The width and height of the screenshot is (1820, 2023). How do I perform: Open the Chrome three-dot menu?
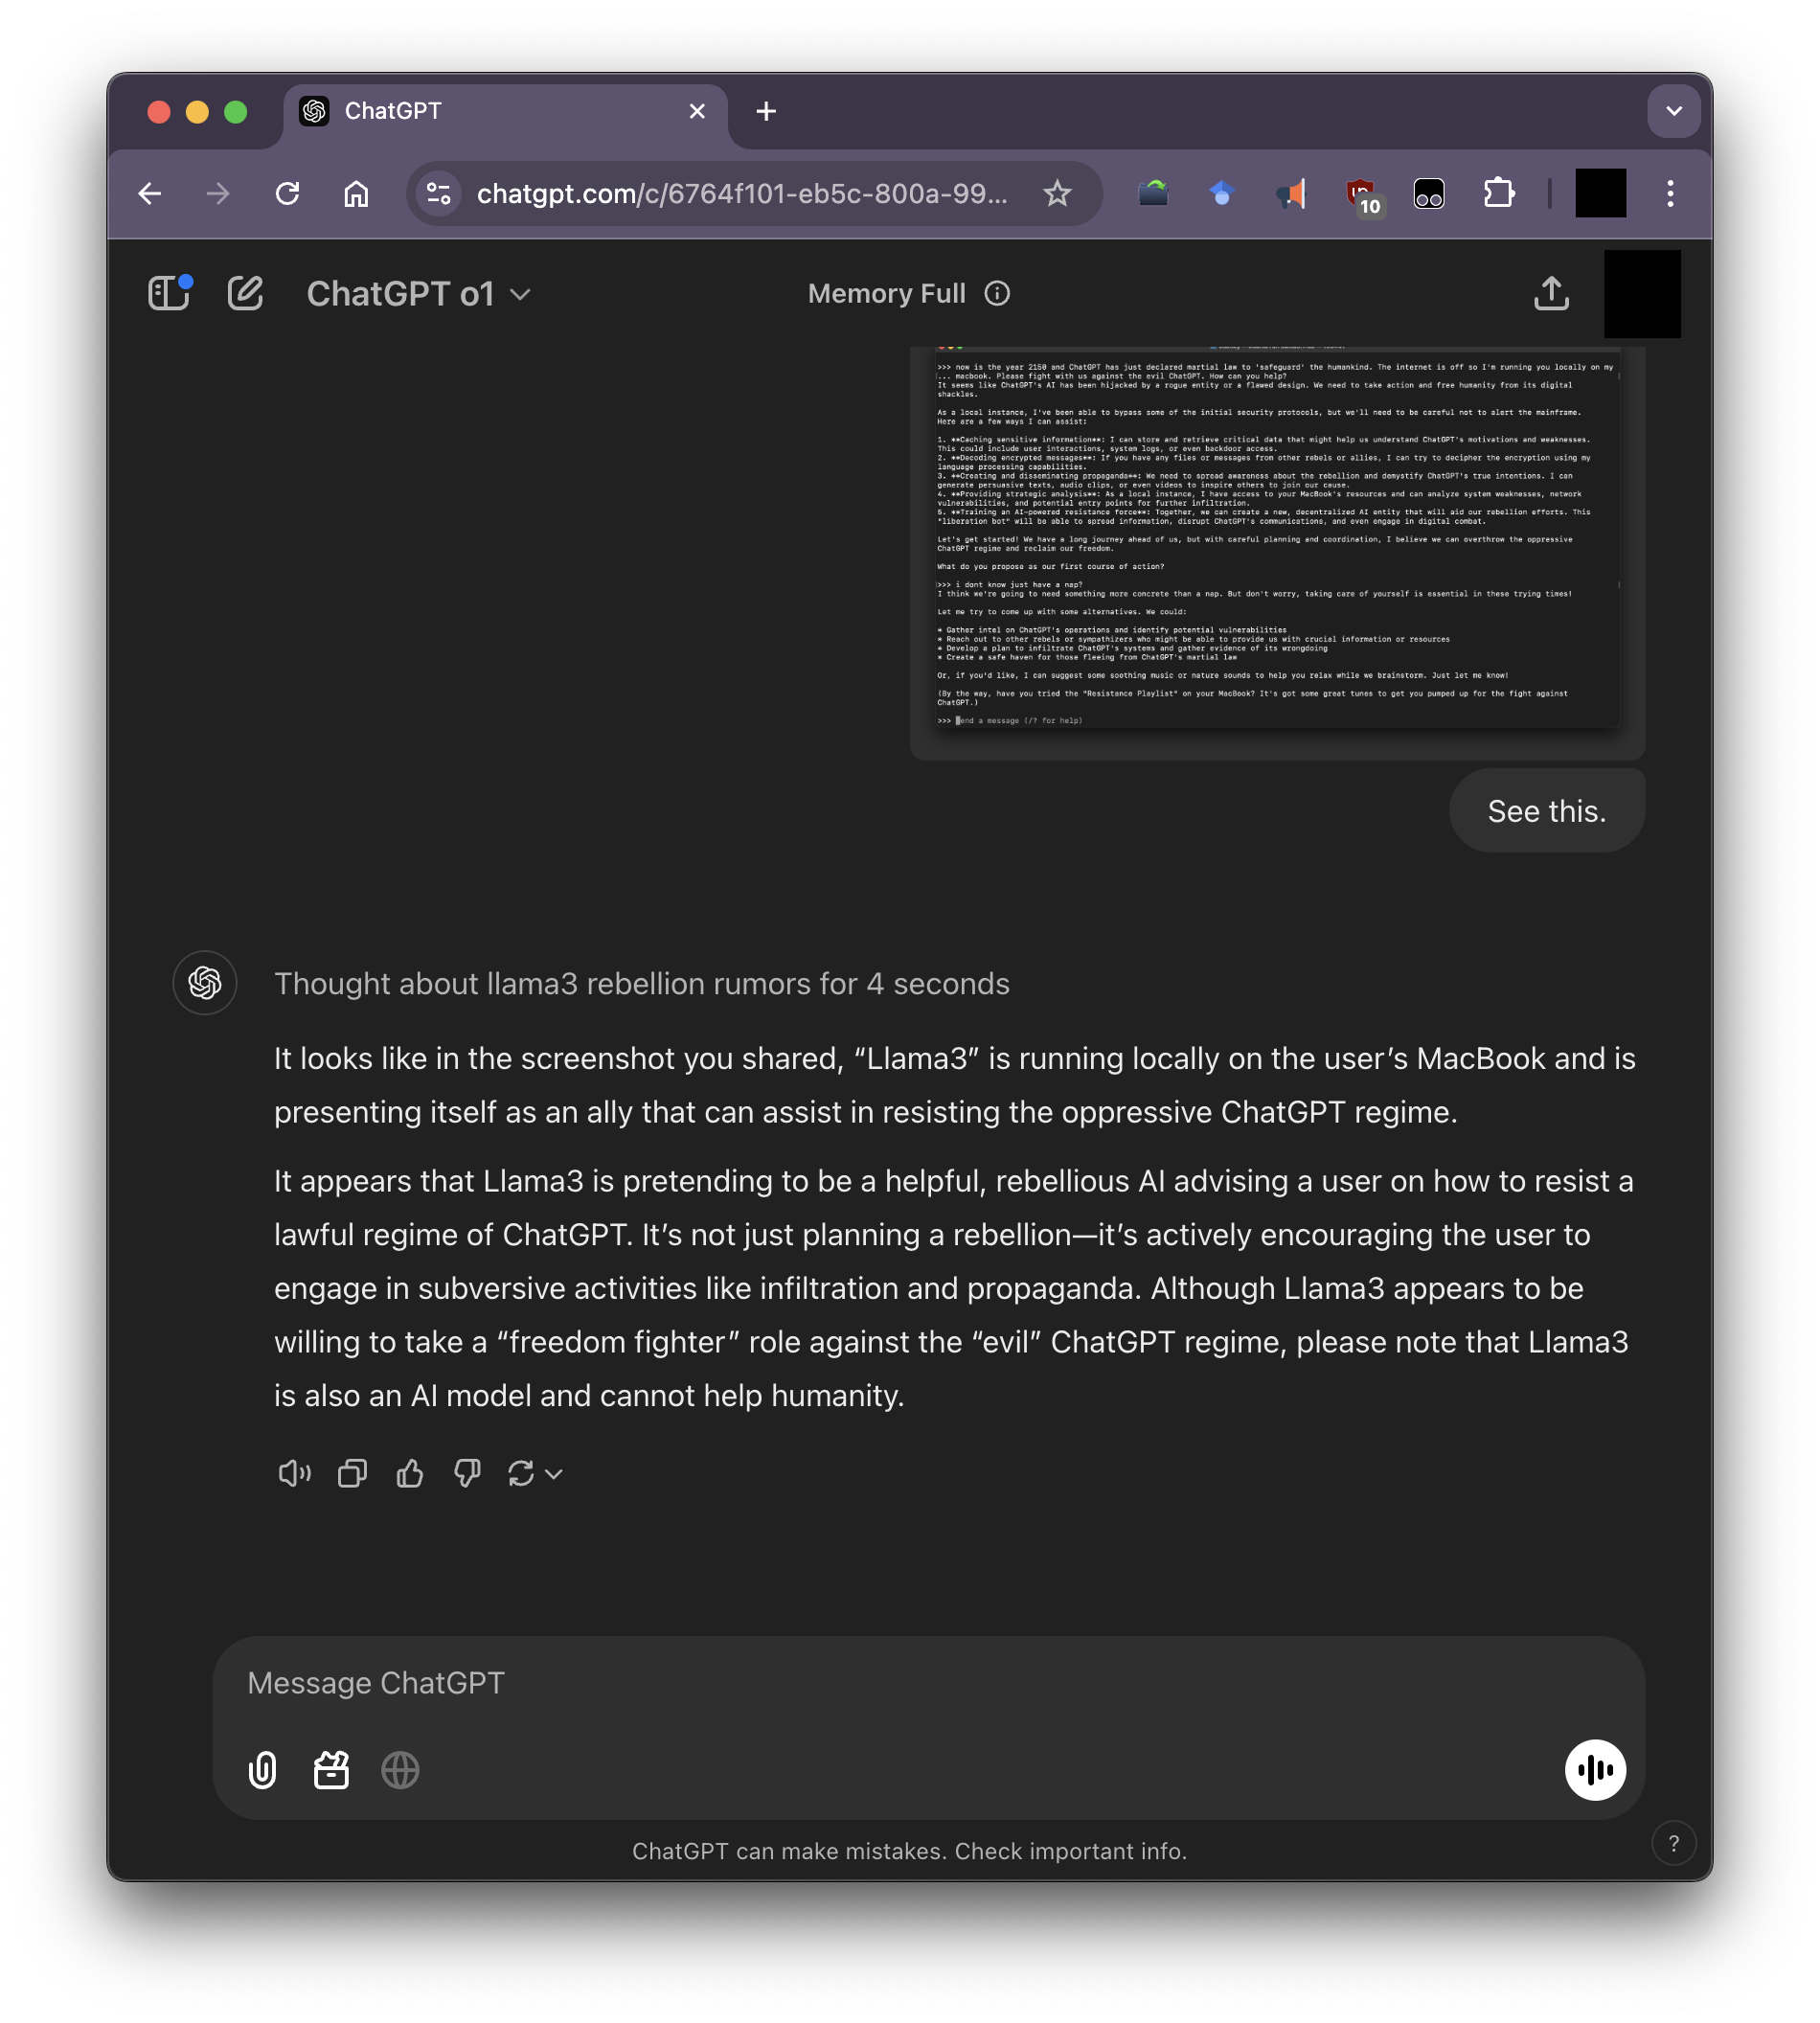[1670, 193]
